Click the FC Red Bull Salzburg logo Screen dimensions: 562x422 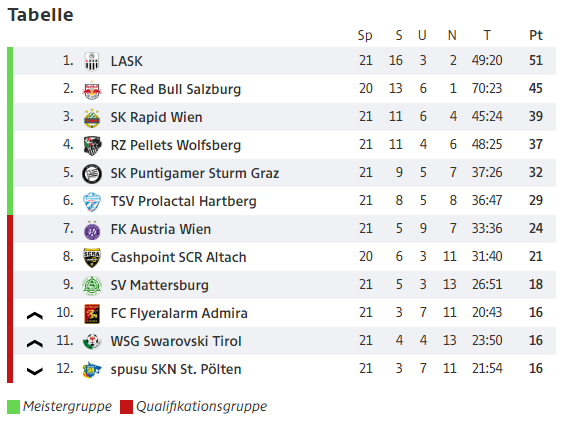tap(92, 90)
